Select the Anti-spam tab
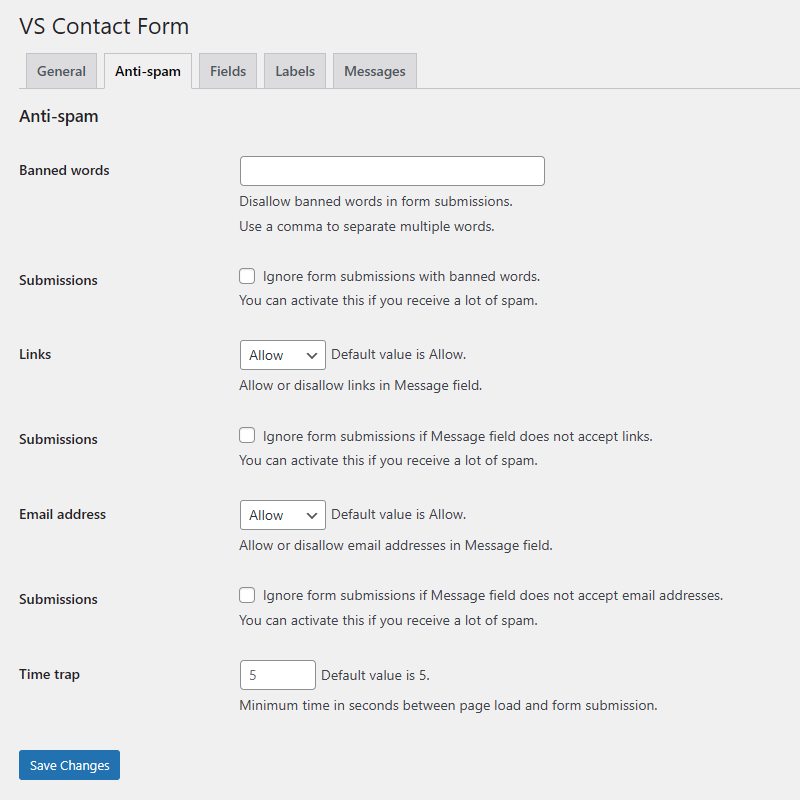 coord(147,71)
